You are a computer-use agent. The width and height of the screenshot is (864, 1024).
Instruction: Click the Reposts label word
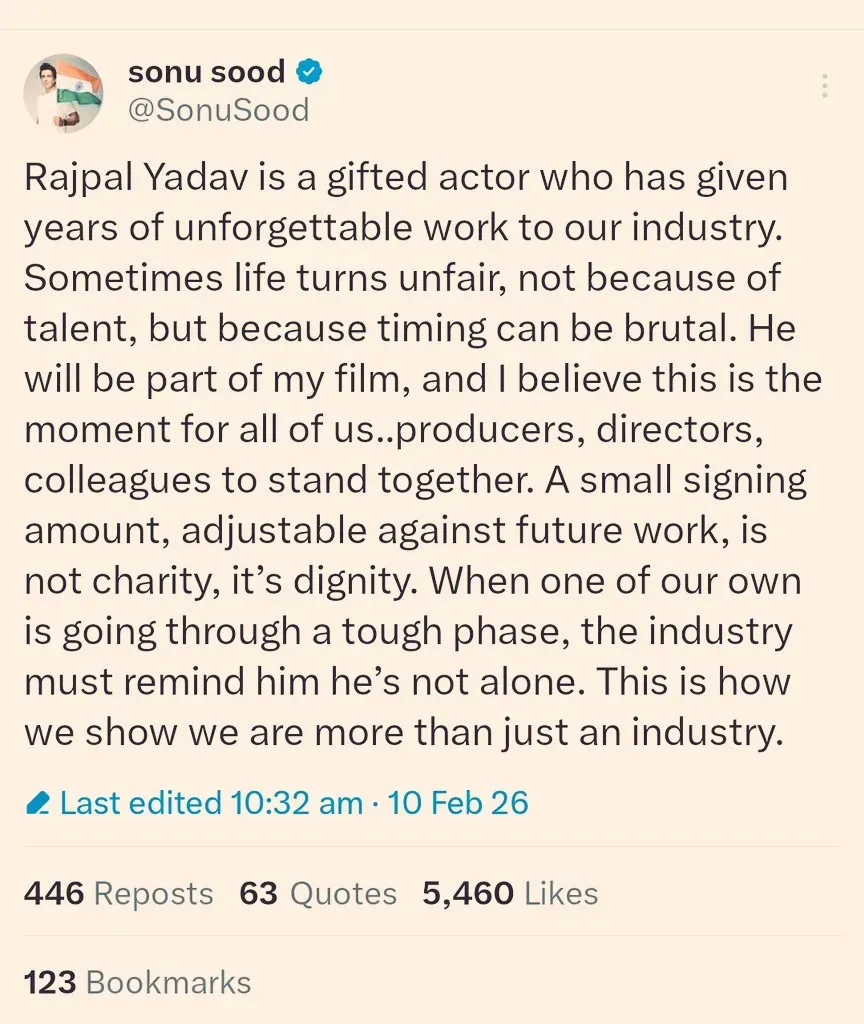152,894
